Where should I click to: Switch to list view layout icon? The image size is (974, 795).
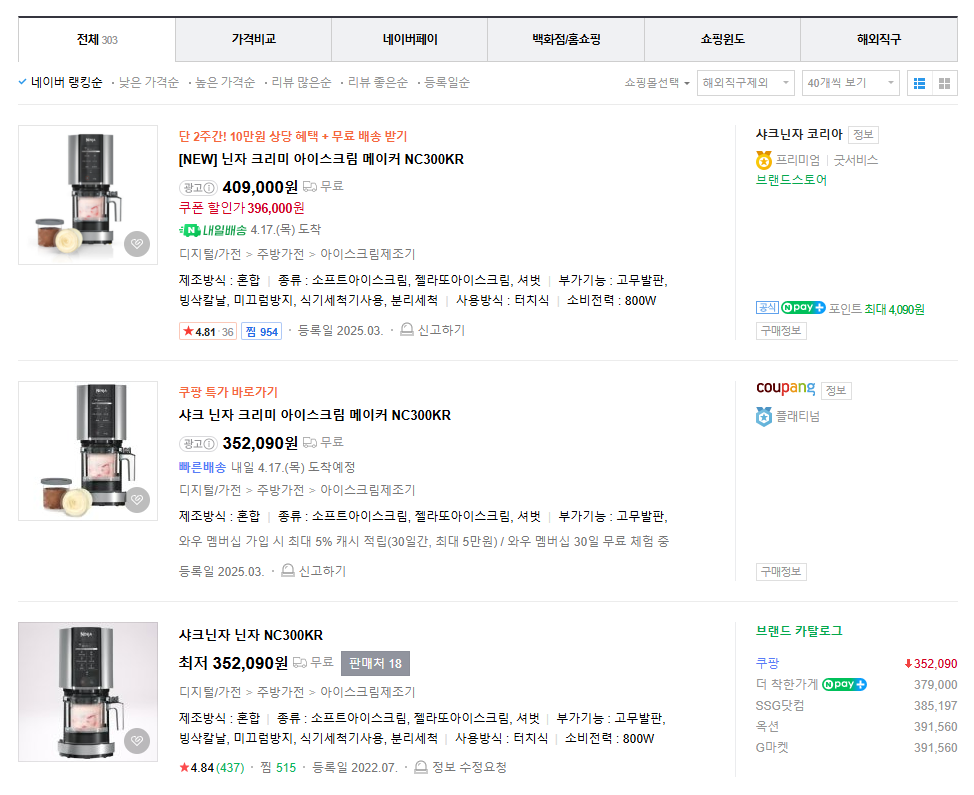[x=920, y=83]
